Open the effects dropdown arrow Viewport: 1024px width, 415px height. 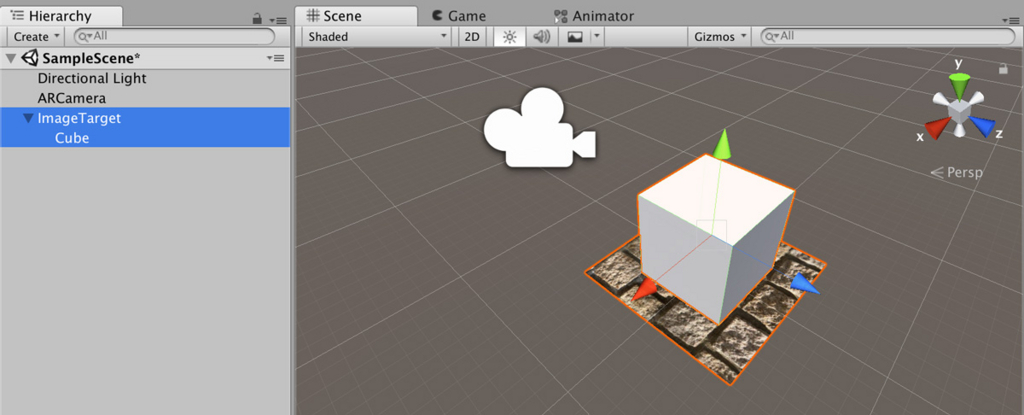tap(597, 37)
